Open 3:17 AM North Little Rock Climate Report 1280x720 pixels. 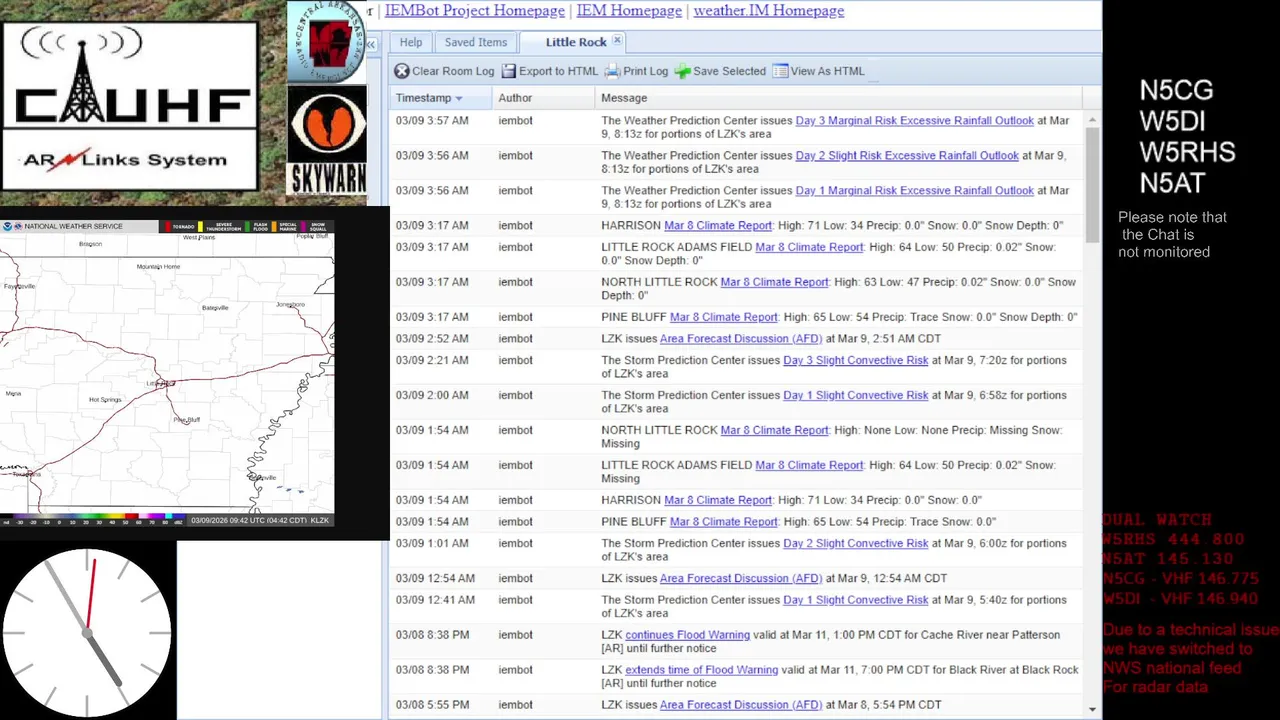(774, 282)
